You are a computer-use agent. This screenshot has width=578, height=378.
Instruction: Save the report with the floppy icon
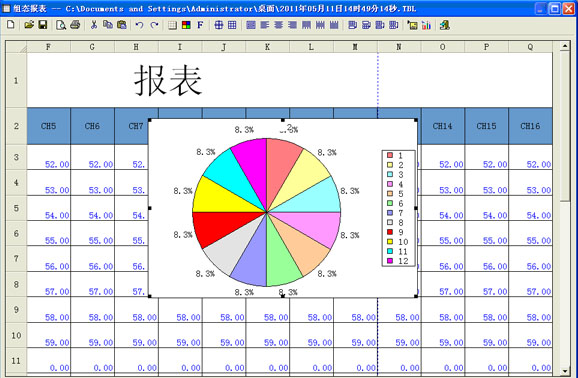click(x=43, y=25)
